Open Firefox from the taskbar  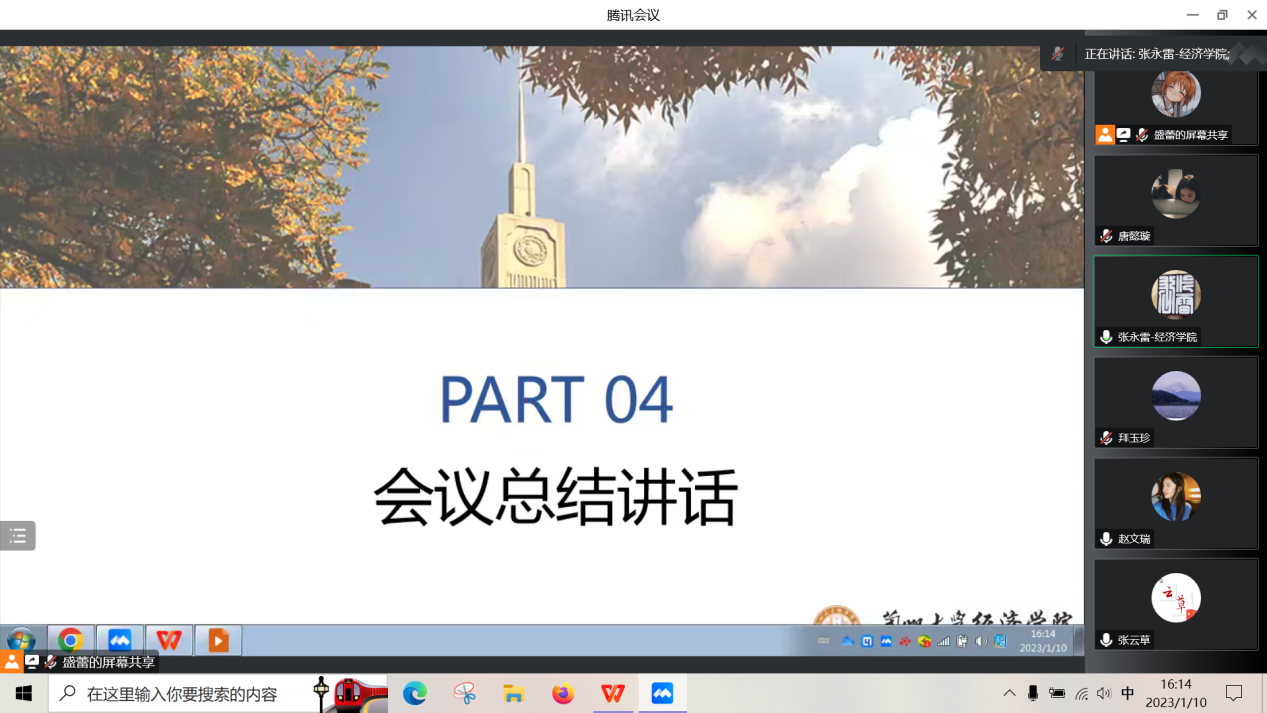563,693
